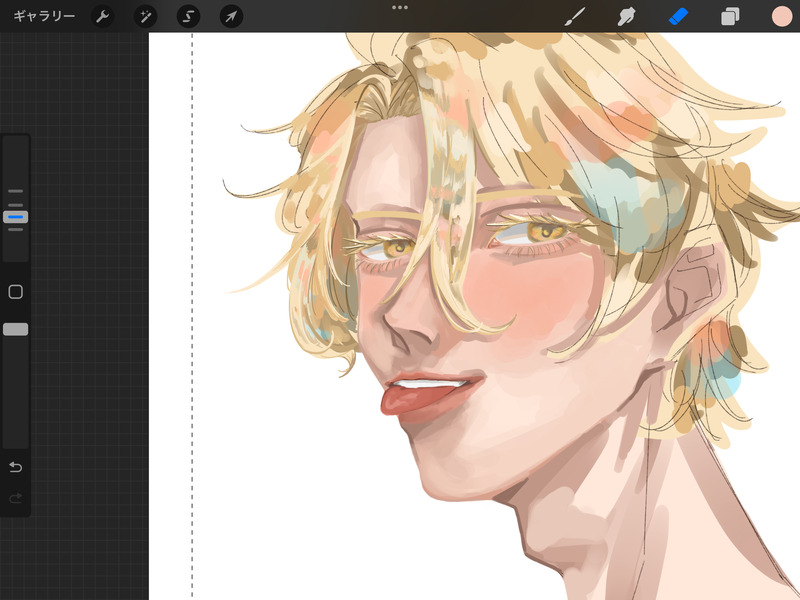Activate the Selection S tool
Image resolution: width=800 pixels, height=600 pixels.
(188, 16)
